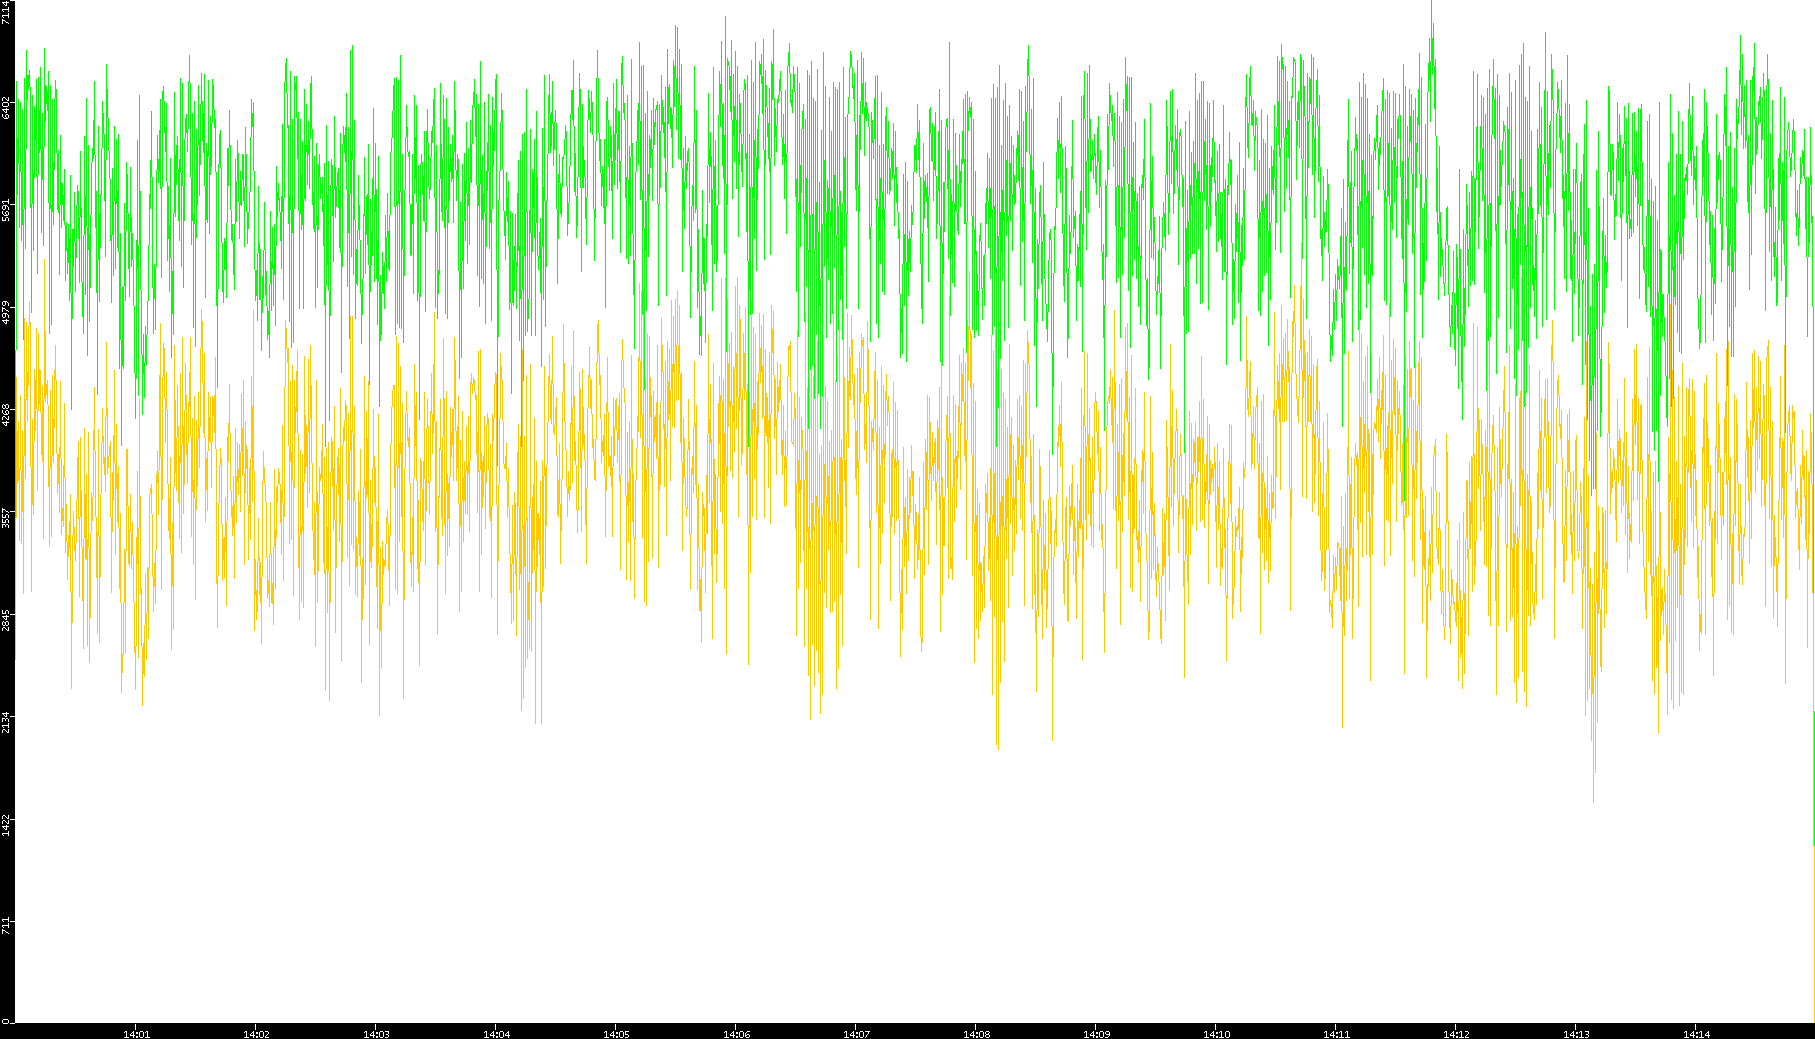Screen dimensions: 1815x1039
Task: Click the 14:02 time axis tick
Action: pyautogui.click(x=256, y=1033)
